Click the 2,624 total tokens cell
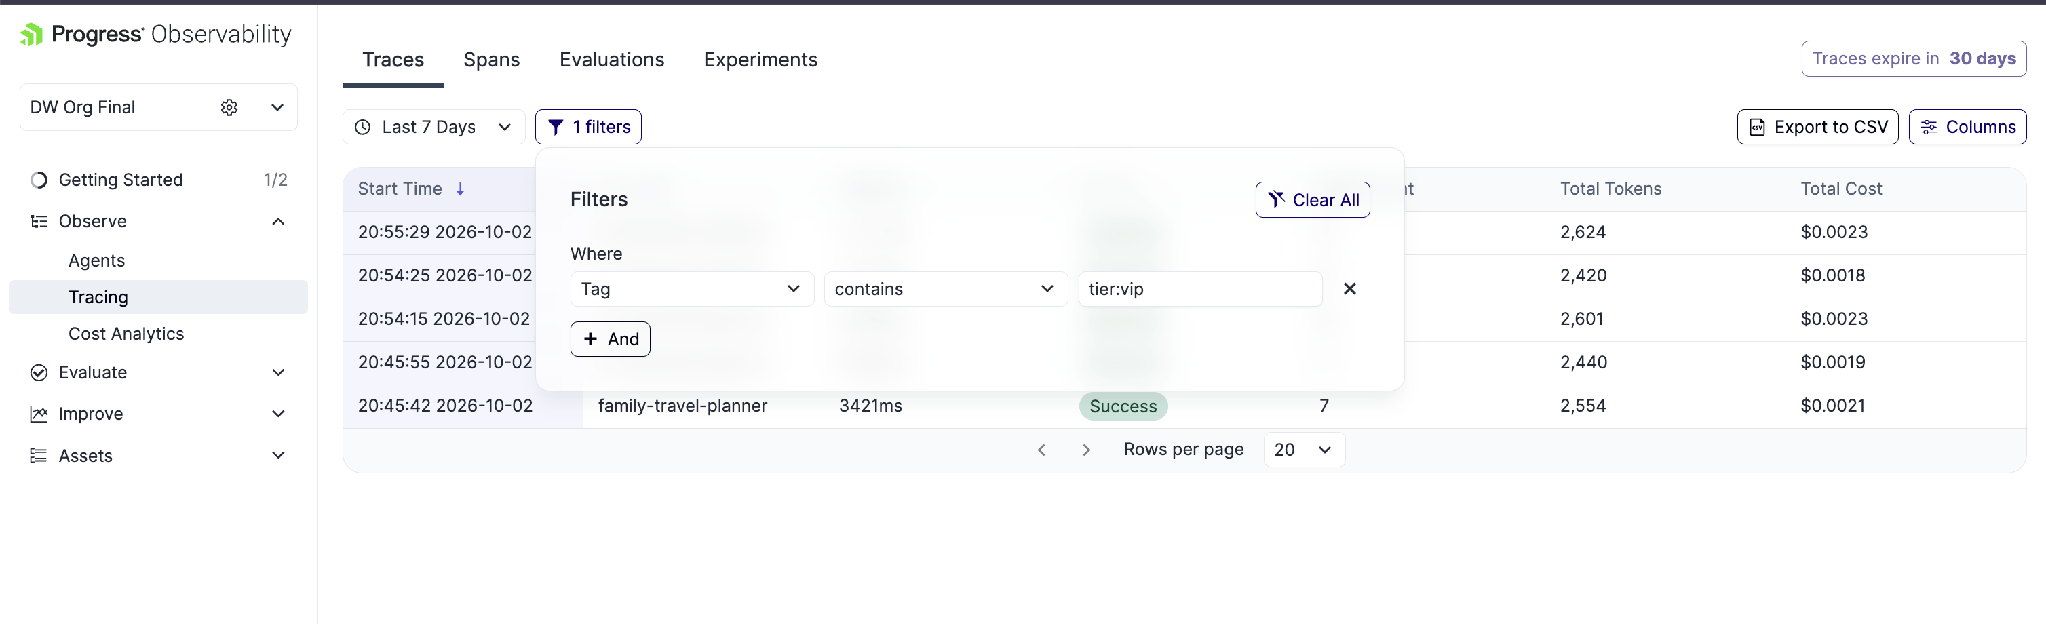This screenshot has height=624, width=2046. pyautogui.click(x=1583, y=232)
